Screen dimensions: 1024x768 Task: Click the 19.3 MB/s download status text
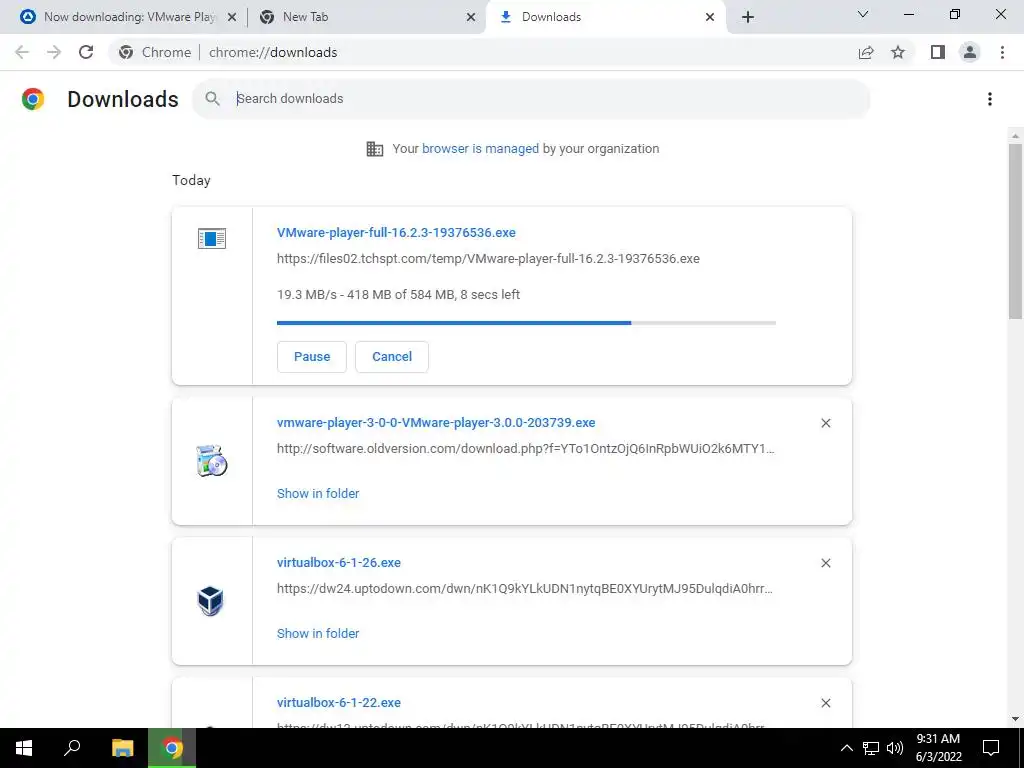(x=398, y=295)
